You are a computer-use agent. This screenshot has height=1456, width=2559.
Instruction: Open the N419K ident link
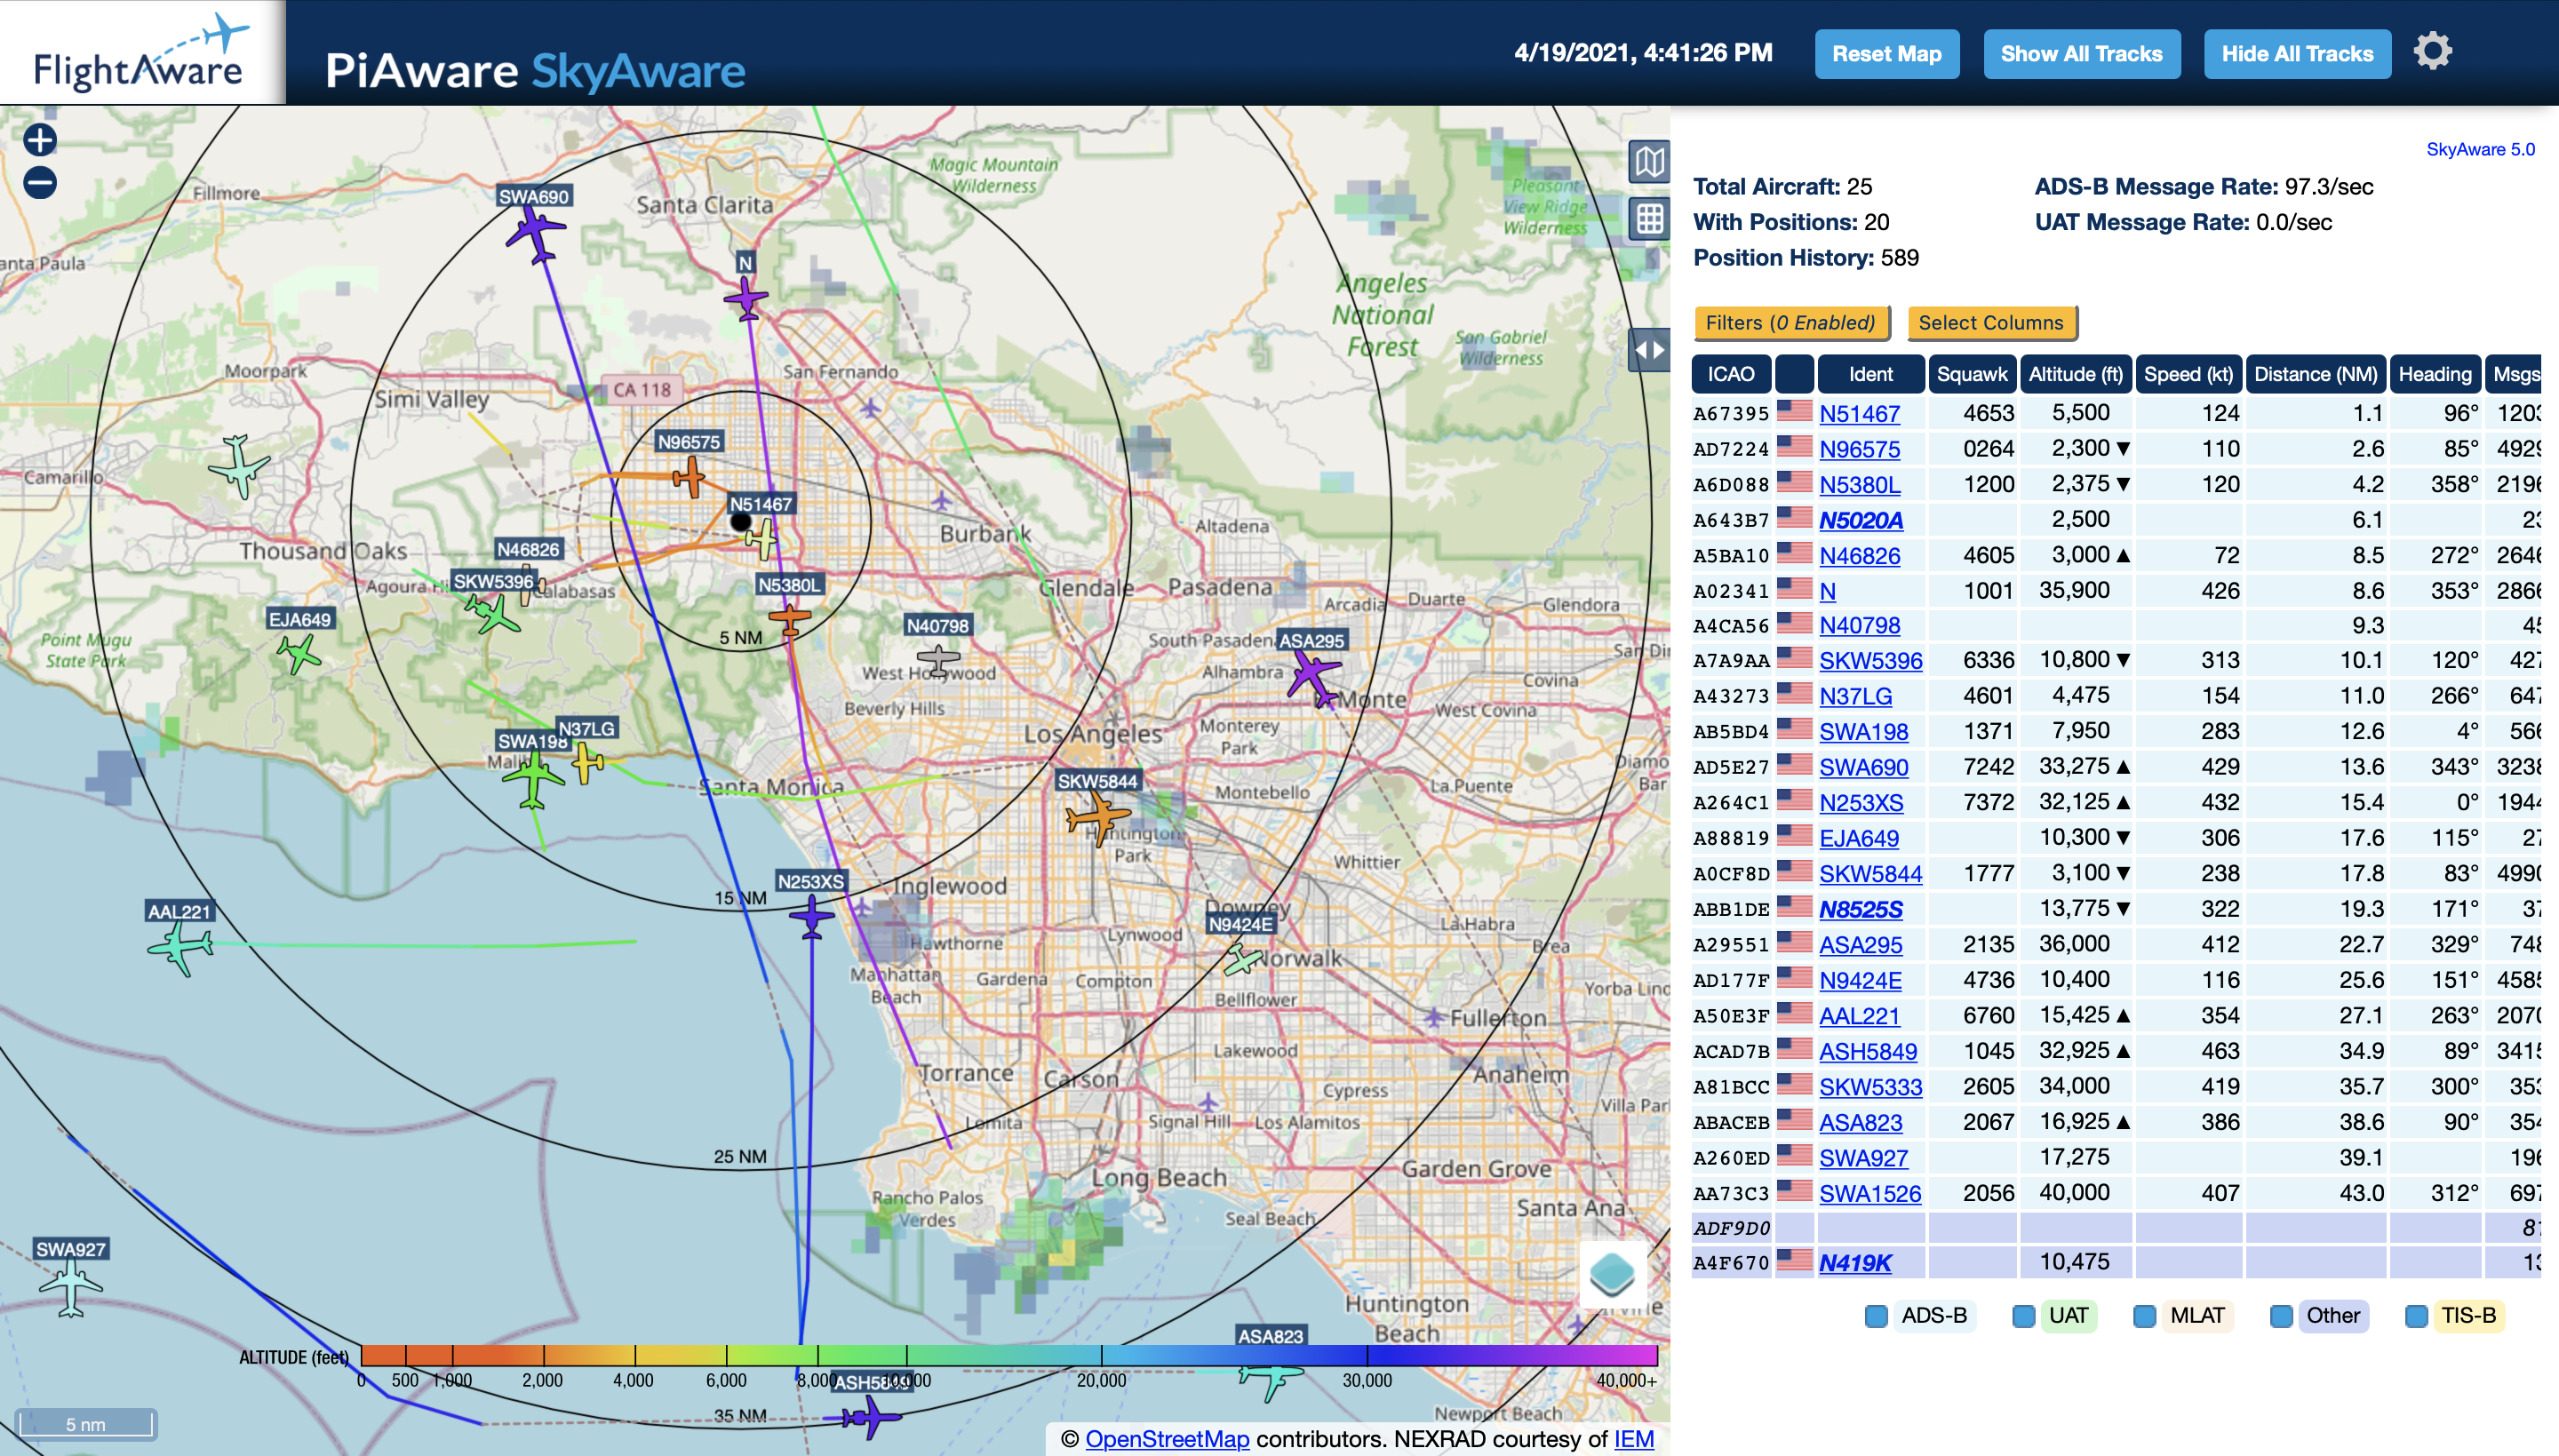tap(1855, 1263)
